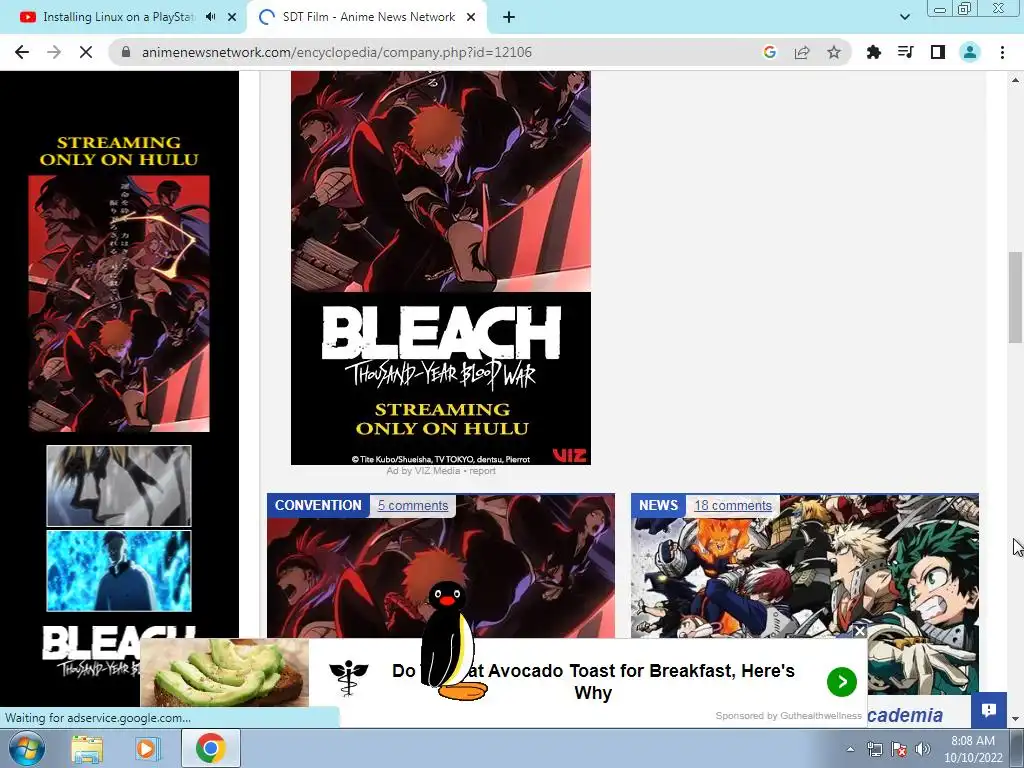
Task: Close the SDT Film tab
Action: pos(471,17)
